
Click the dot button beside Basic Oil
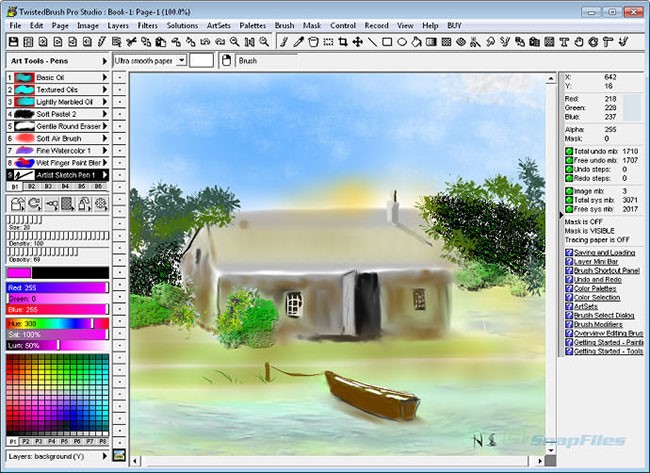pyautogui.click(x=119, y=77)
